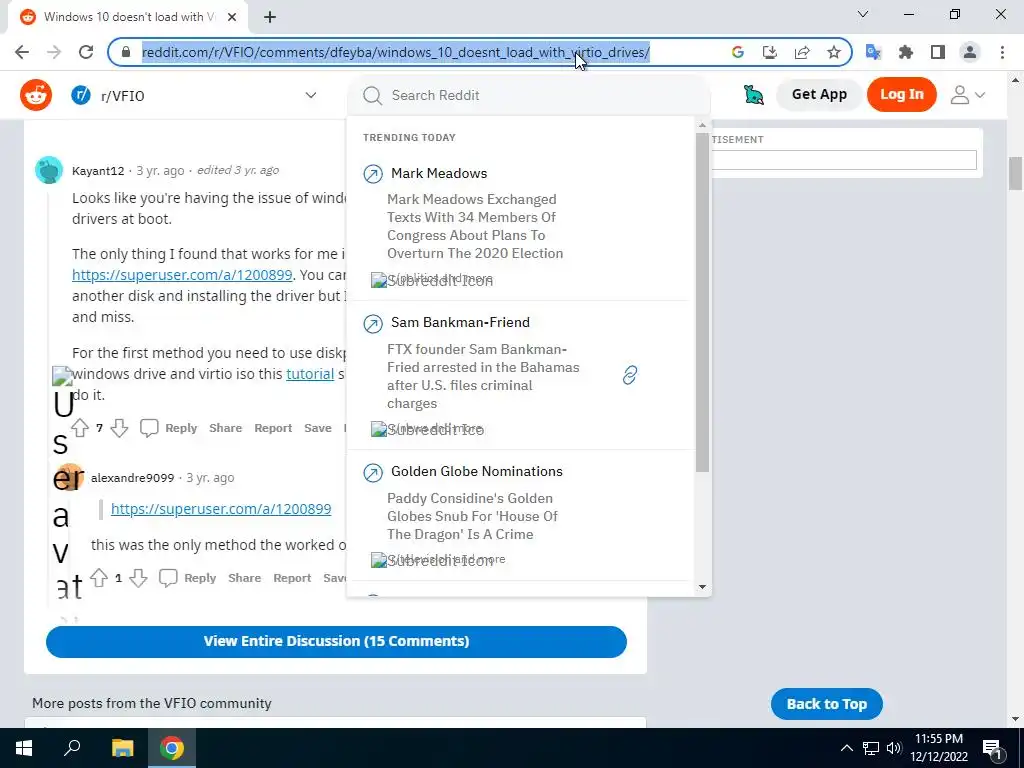Click the browser address bar URL

[x=396, y=52]
